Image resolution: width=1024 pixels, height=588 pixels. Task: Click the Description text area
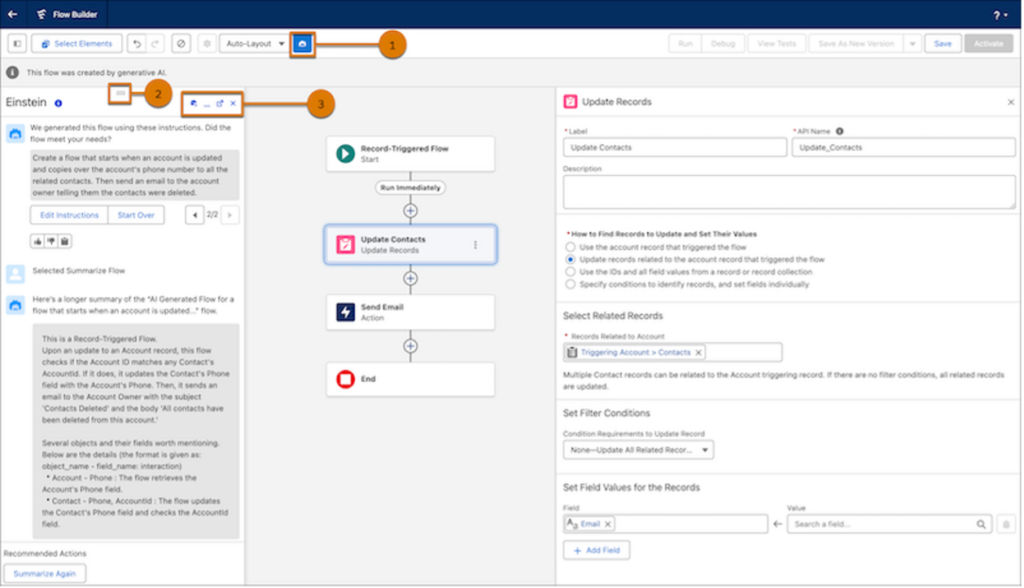click(x=789, y=192)
